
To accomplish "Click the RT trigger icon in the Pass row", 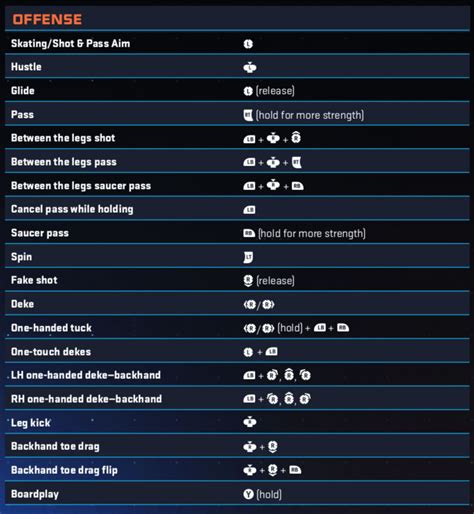I will [248, 115].
